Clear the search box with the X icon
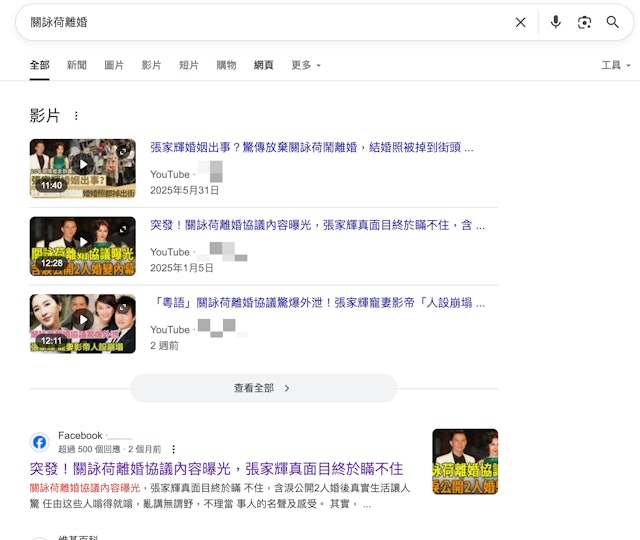This screenshot has height=540, width=640. pyautogui.click(x=520, y=22)
